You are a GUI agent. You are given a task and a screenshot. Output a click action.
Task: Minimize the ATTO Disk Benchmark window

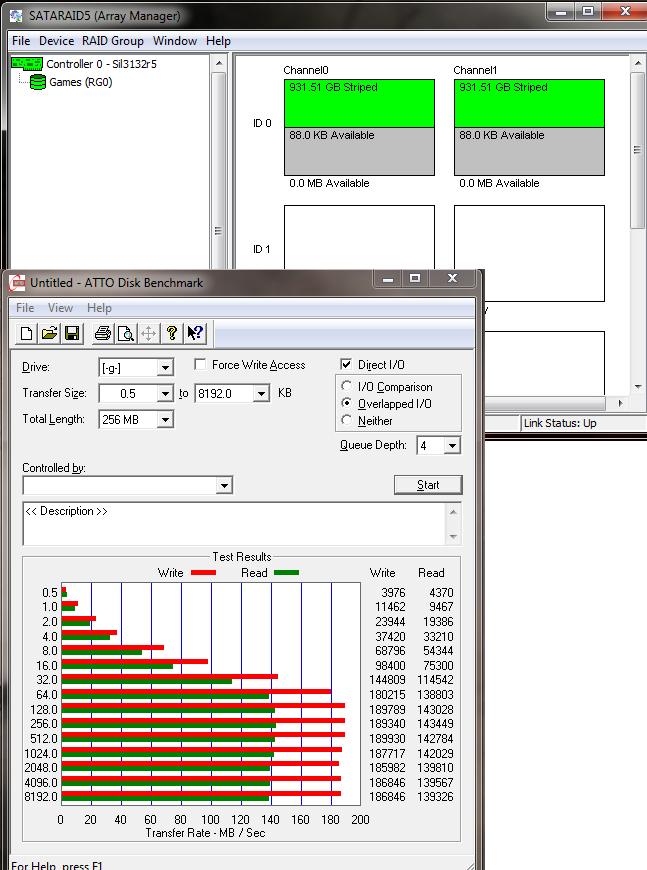(x=388, y=279)
